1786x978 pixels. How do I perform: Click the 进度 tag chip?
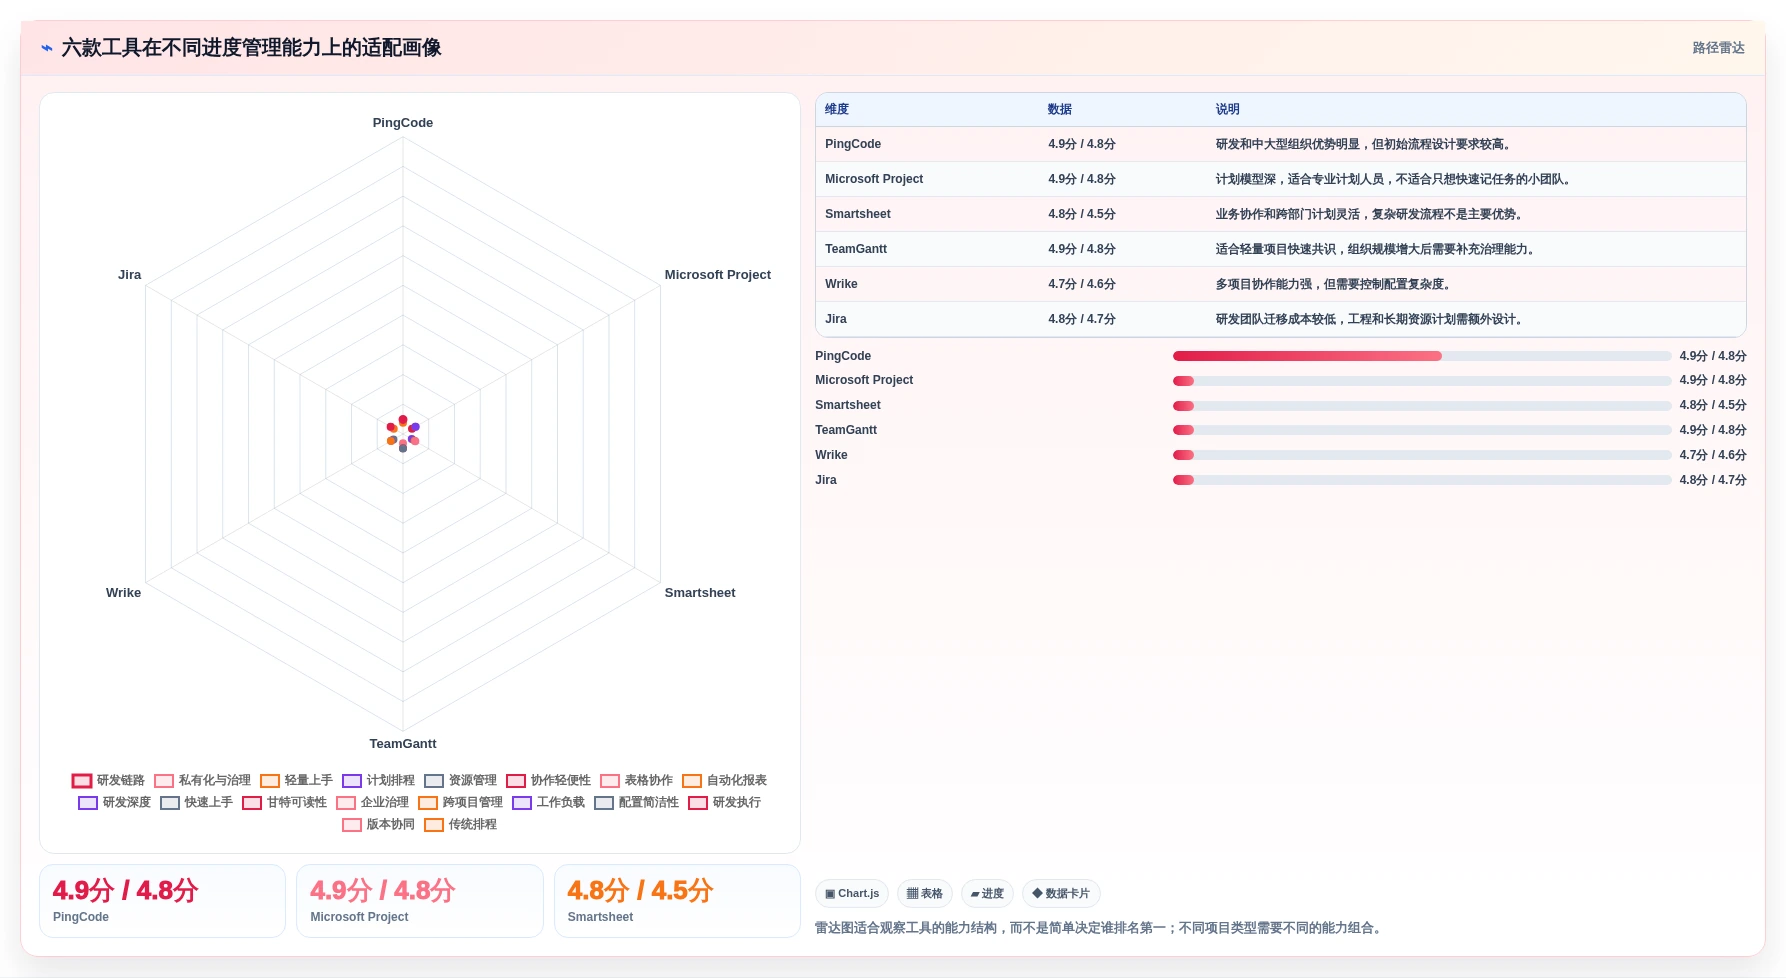987,893
